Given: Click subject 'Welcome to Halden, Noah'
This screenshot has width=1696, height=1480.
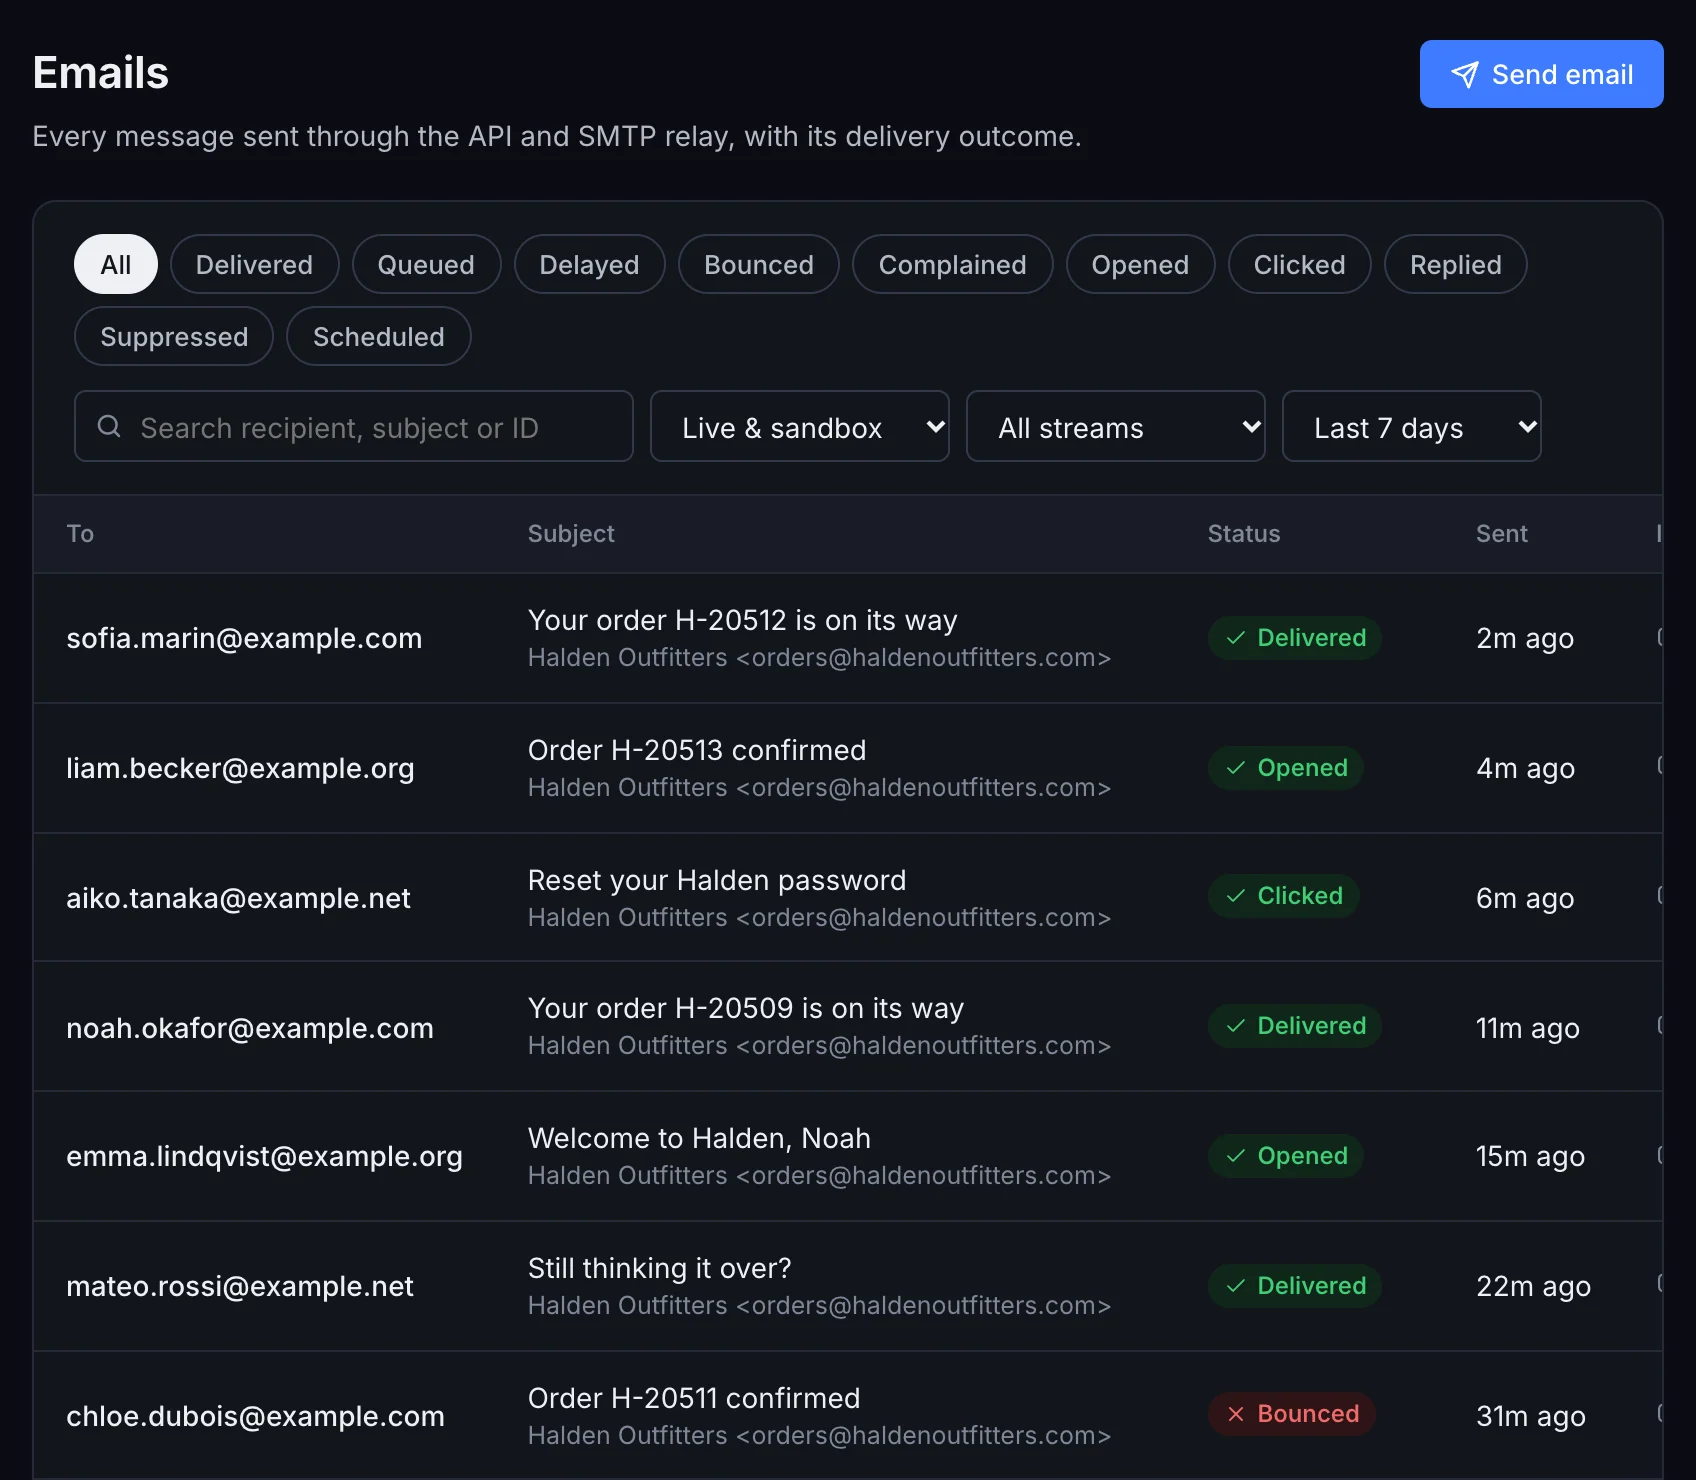Looking at the screenshot, I should click(x=699, y=1138).
